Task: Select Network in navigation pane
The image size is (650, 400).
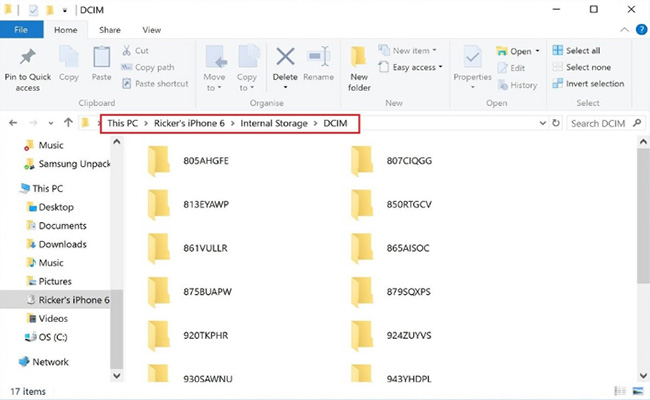Action: (44, 362)
